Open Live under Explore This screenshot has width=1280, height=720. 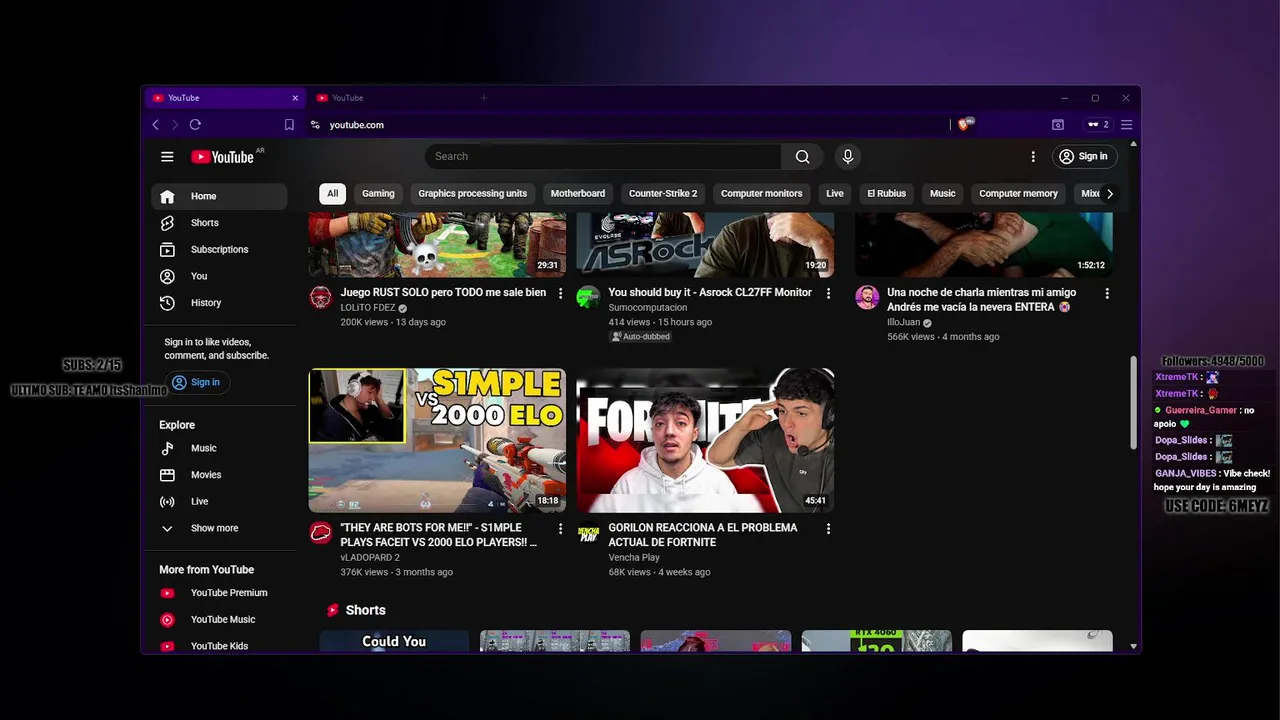[219, 502]
